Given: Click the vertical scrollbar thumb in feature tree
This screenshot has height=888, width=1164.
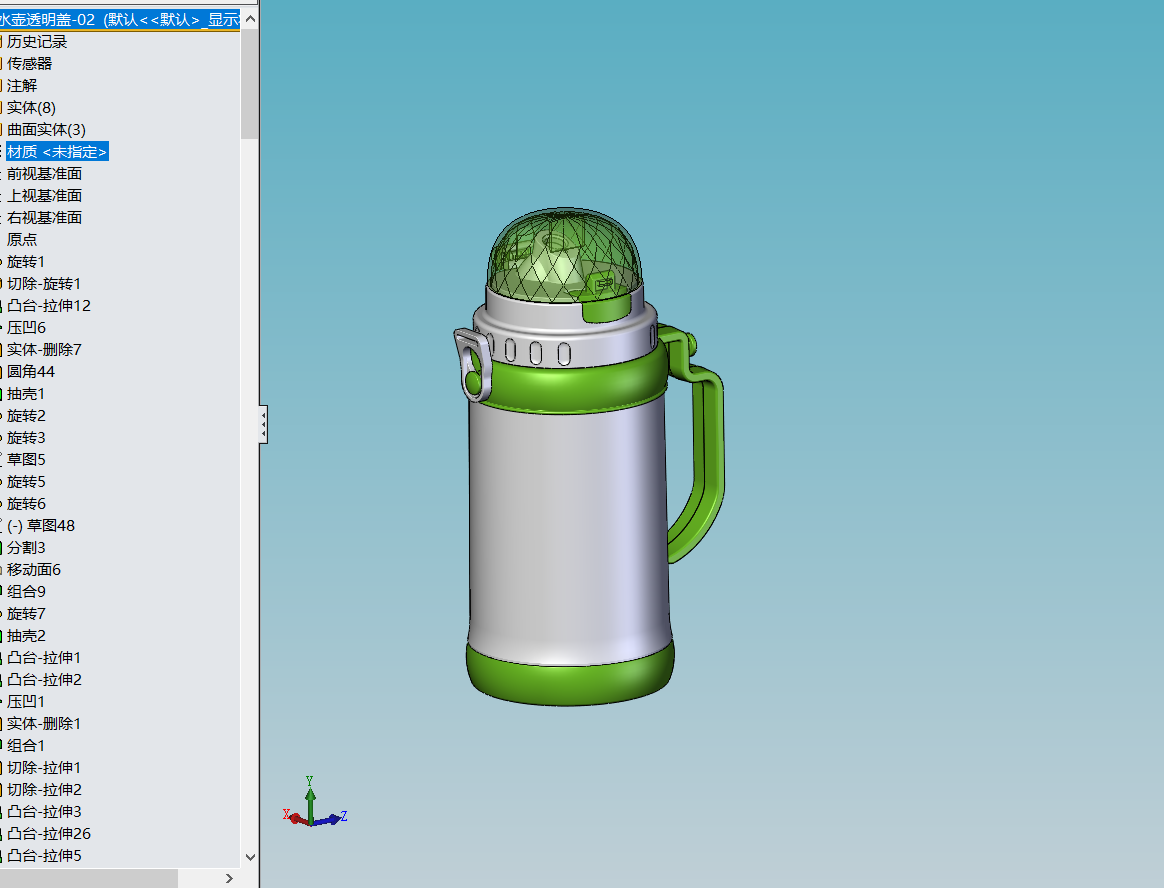Looking at the screenshot, I should tap(250, 84).
